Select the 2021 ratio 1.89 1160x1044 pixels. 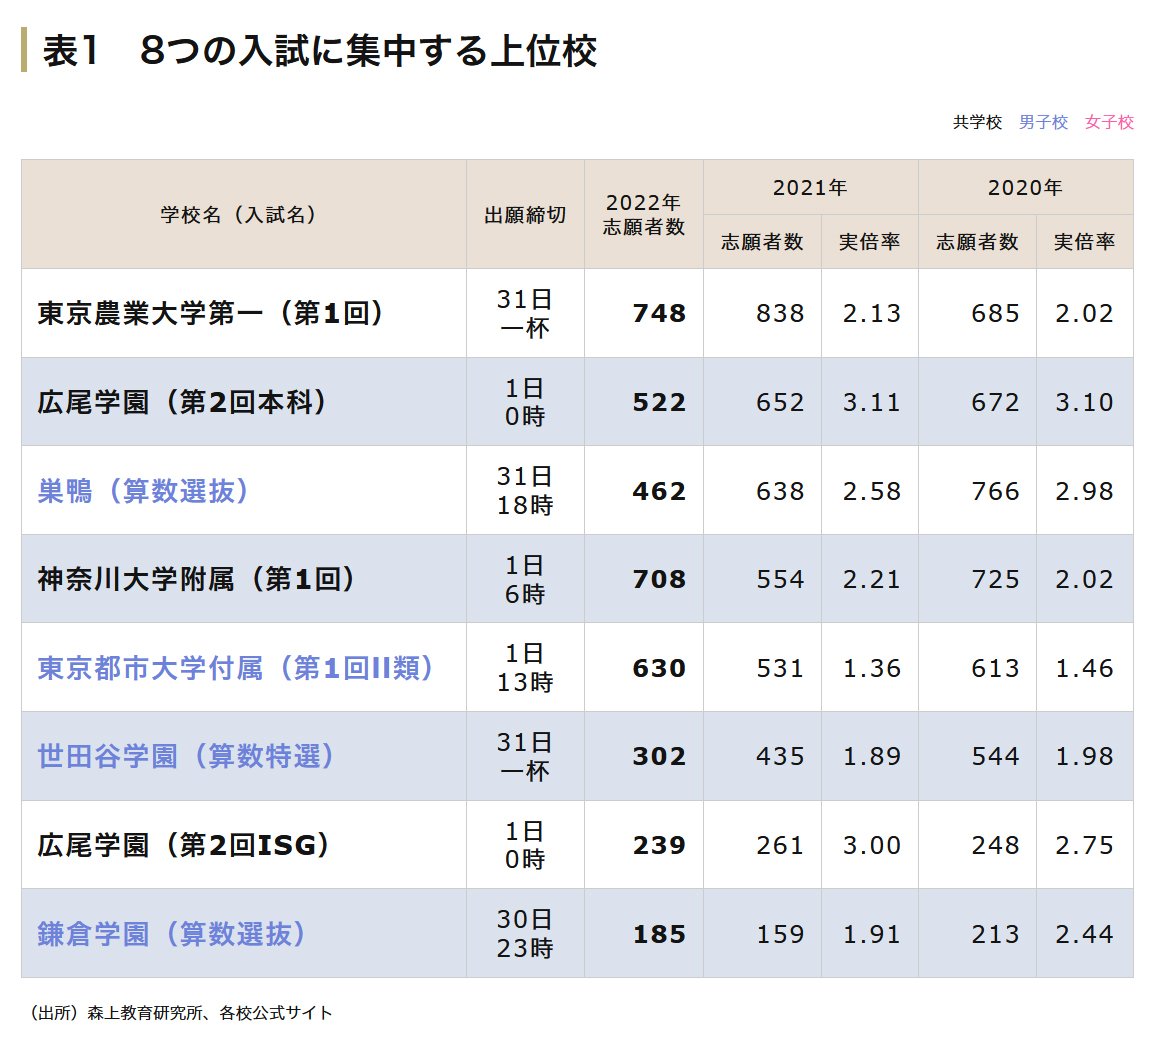tap(871, 756)
